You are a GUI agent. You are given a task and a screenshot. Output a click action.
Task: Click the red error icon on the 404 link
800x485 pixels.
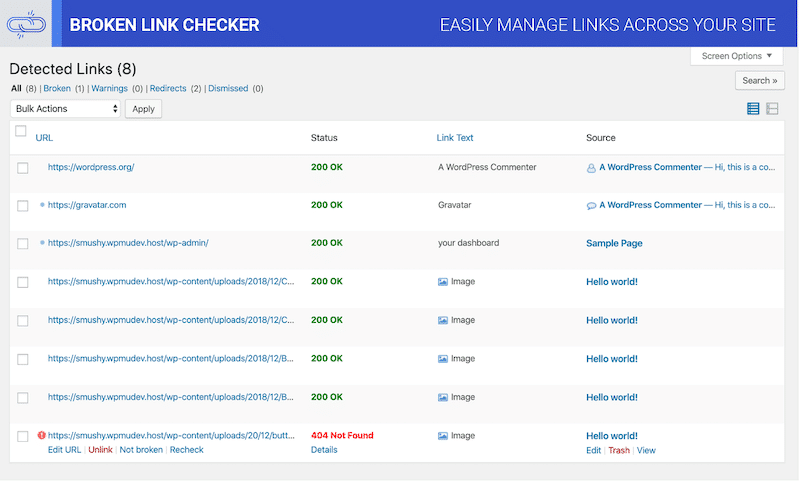(x=41, y=436)
